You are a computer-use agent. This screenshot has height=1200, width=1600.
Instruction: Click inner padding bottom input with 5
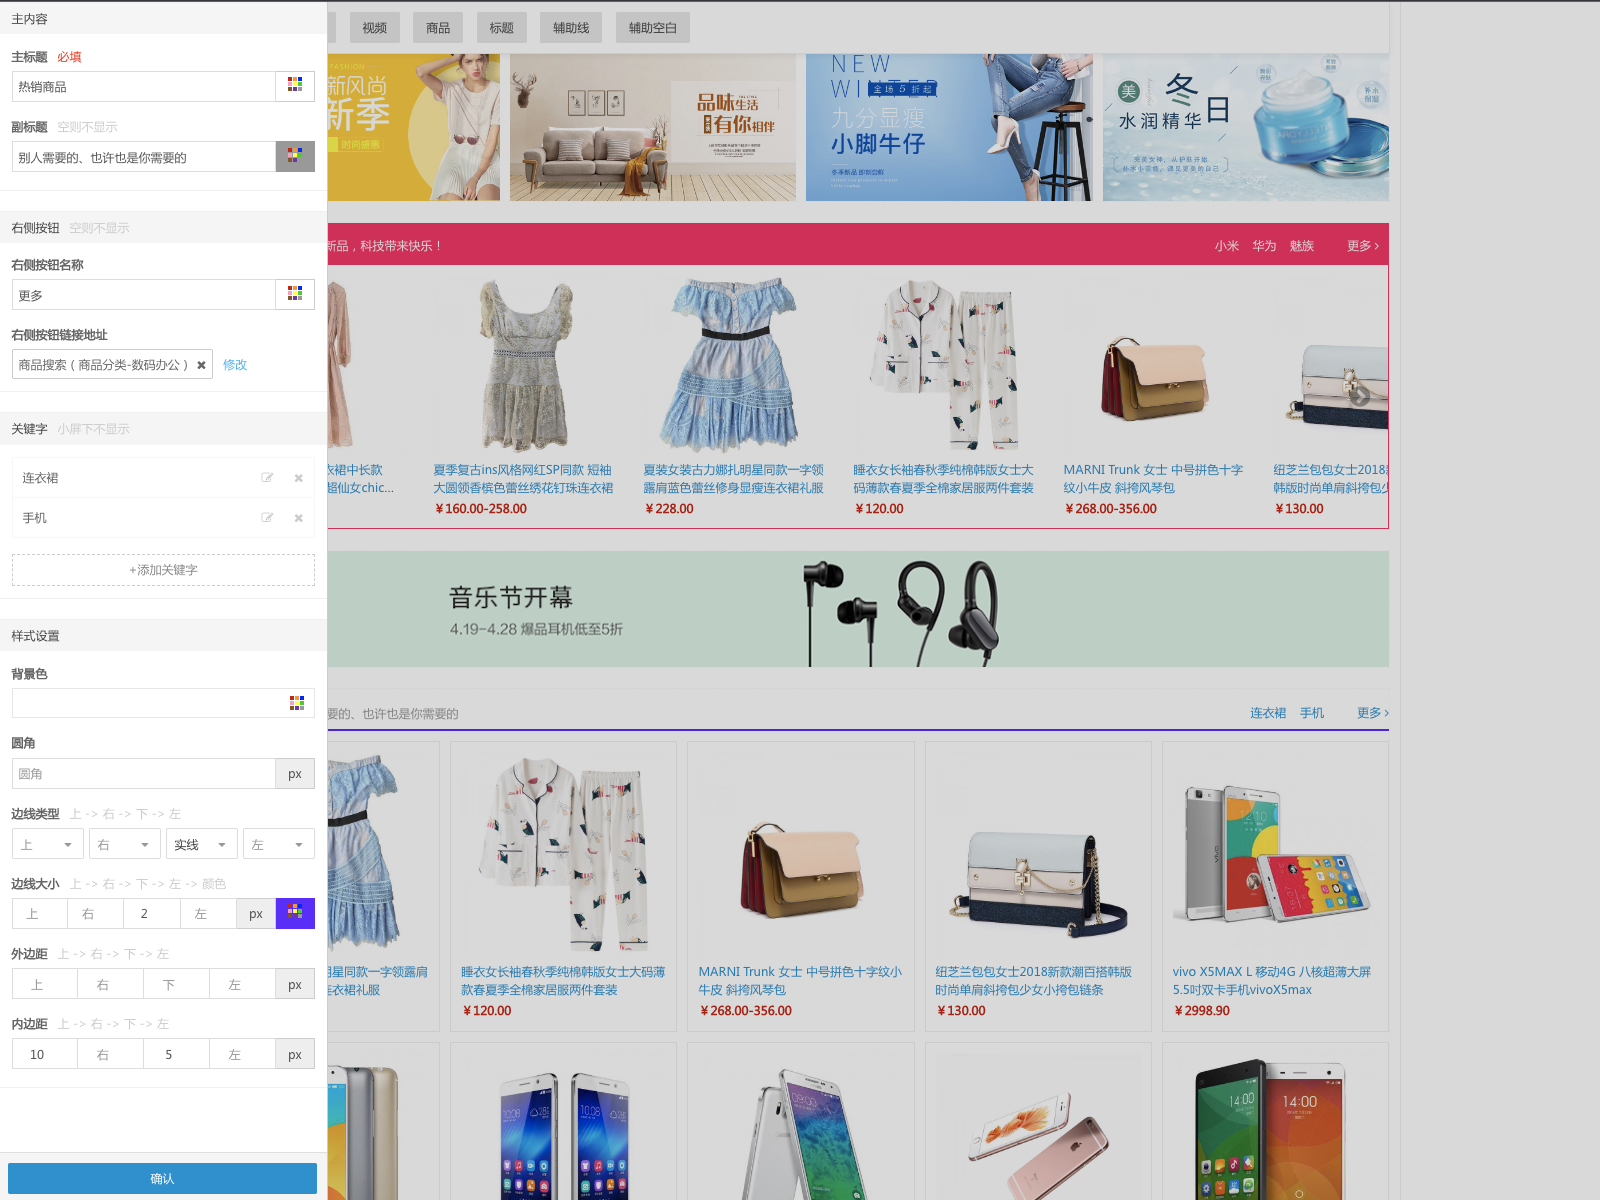[177, 1054]
